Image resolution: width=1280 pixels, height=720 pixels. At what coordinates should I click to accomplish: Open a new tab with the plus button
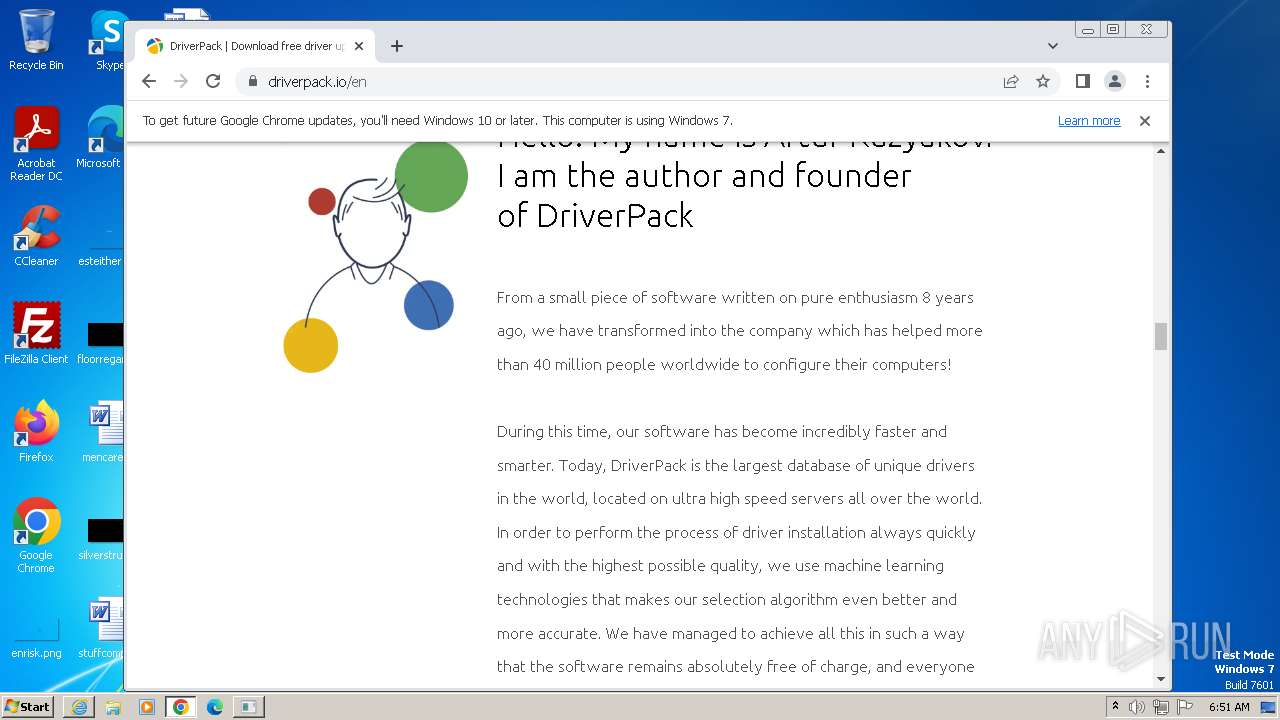pyautogui.click(x=397, y=46)
